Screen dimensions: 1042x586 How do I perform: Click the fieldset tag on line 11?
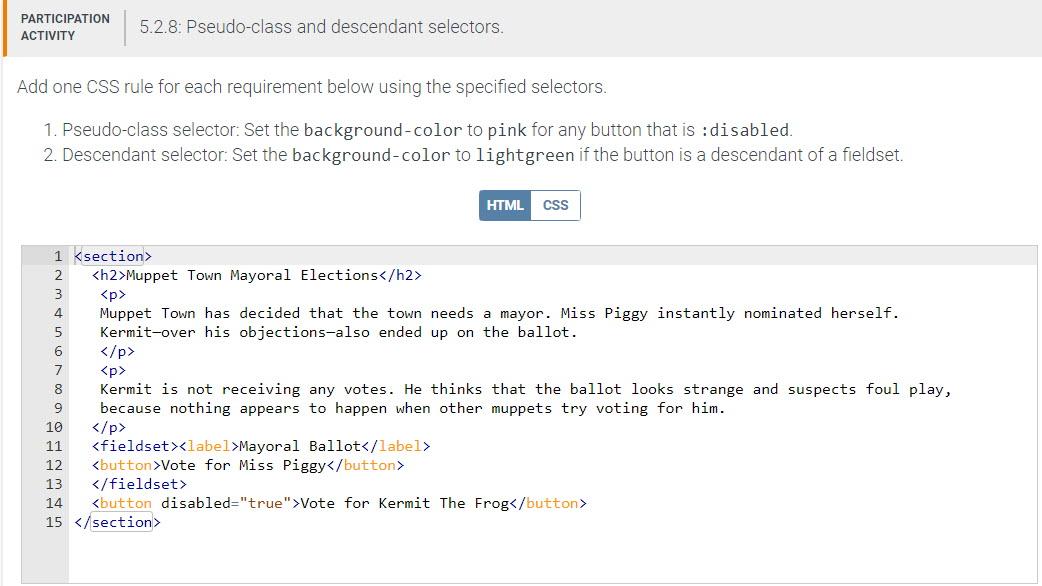pos(133,446)
